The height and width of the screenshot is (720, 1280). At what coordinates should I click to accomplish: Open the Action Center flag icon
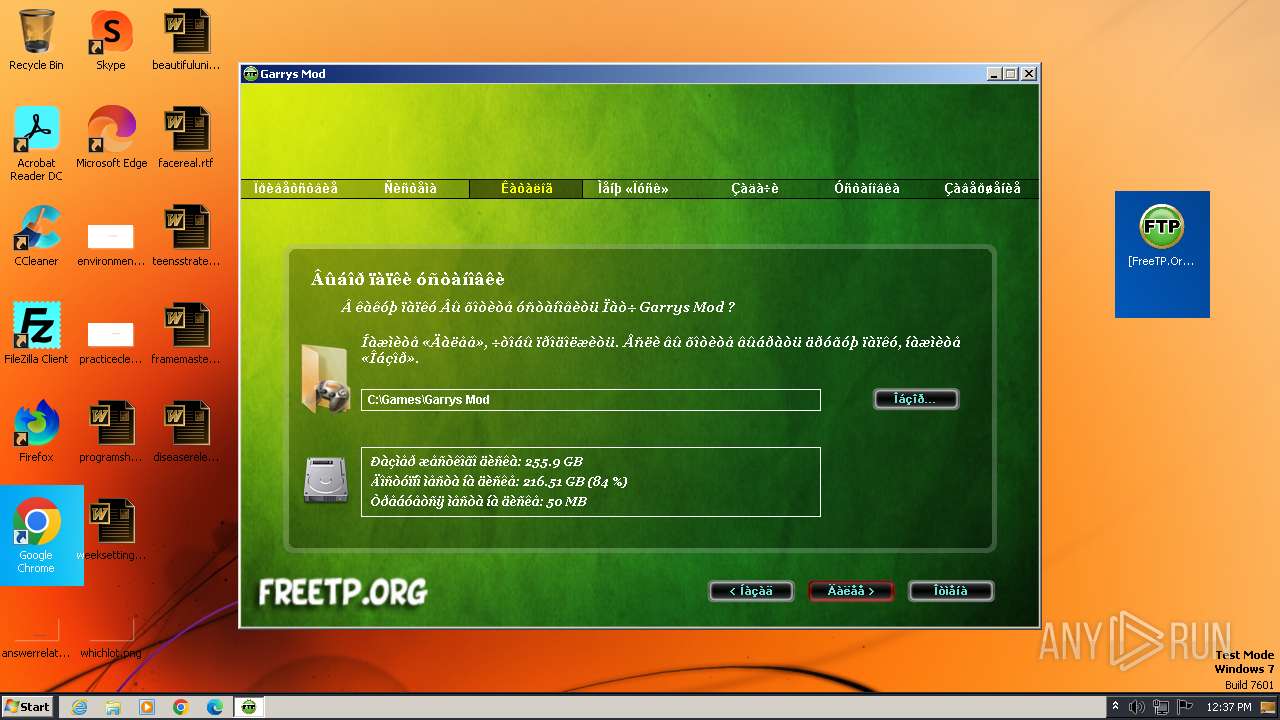(x=1183, y=707)
